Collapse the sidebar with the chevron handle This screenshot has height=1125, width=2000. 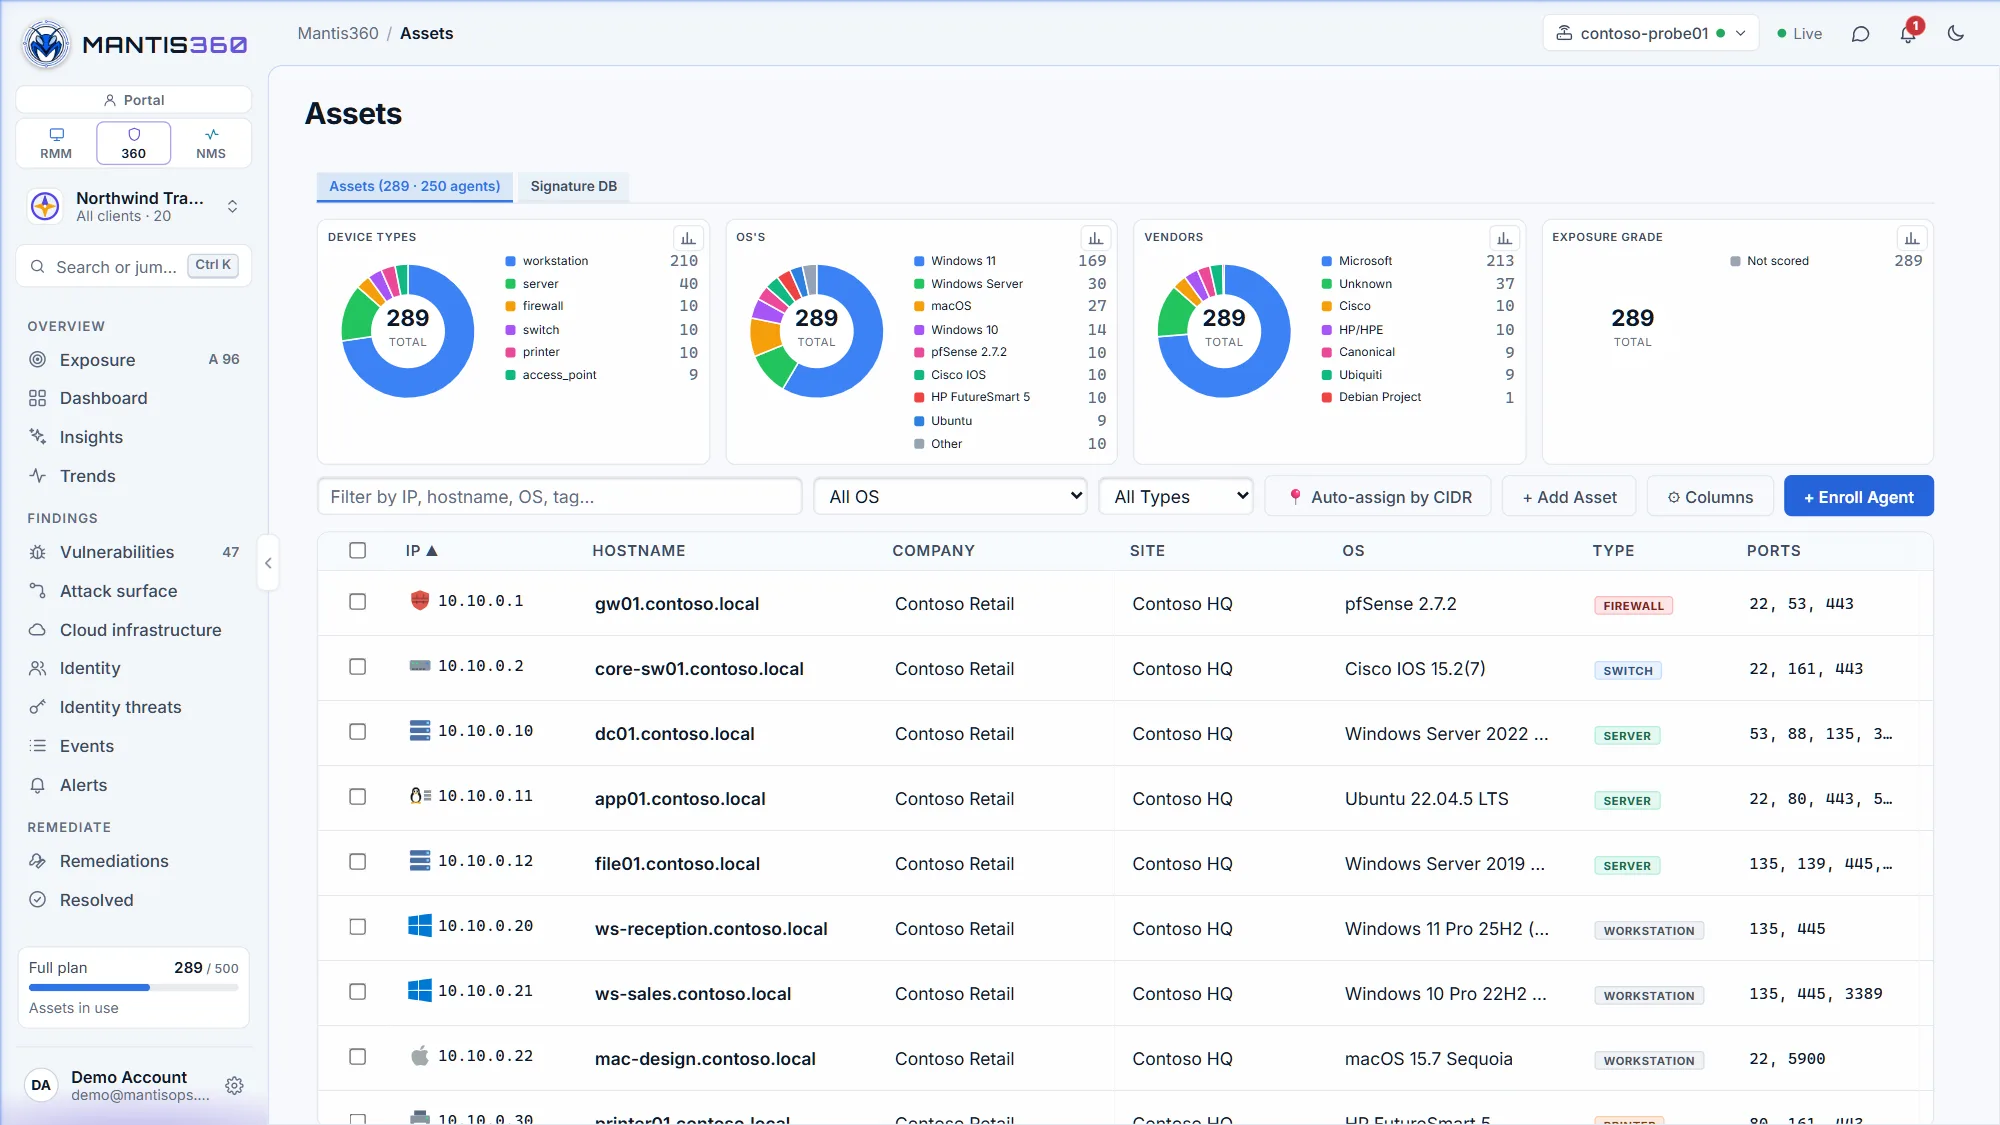pos(268,563)
